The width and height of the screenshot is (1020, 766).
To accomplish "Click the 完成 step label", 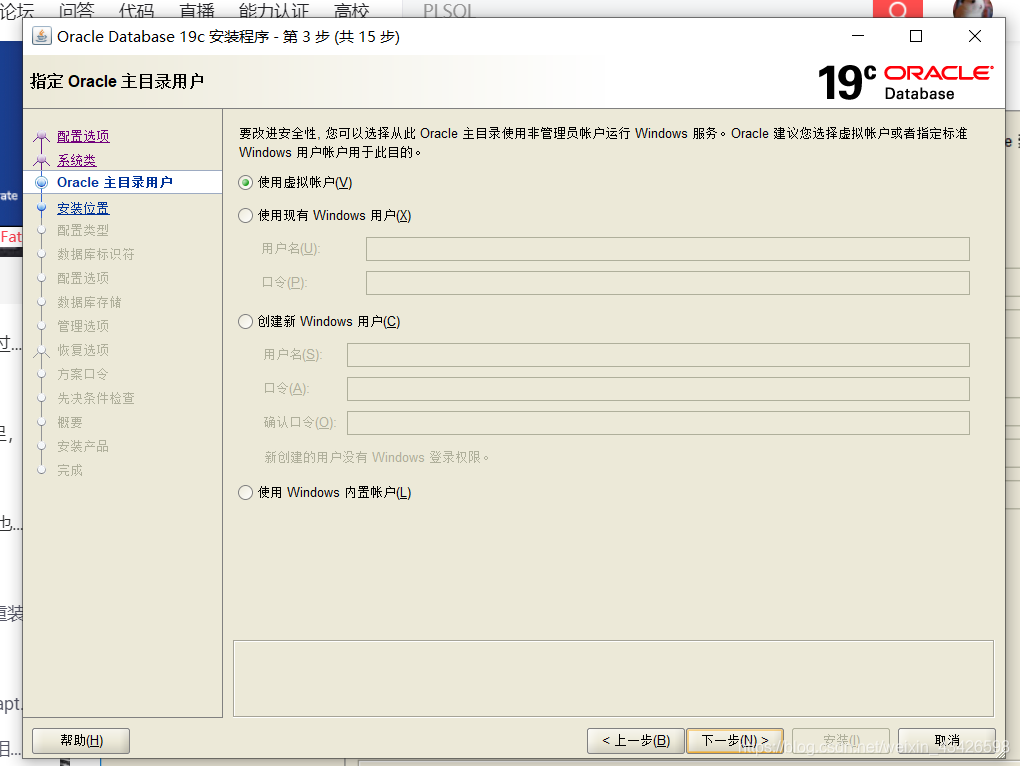I will tap(70, 471).
